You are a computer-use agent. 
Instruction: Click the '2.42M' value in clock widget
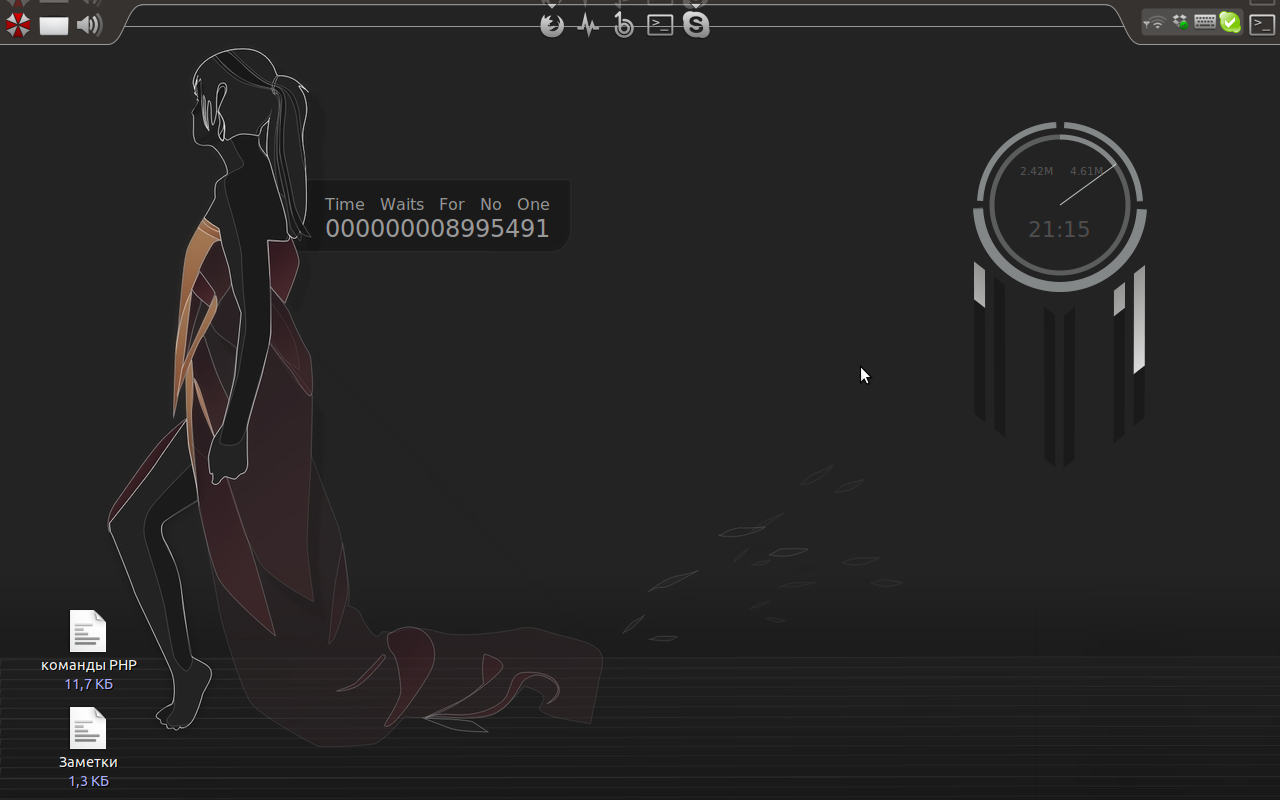(1036, 171)
